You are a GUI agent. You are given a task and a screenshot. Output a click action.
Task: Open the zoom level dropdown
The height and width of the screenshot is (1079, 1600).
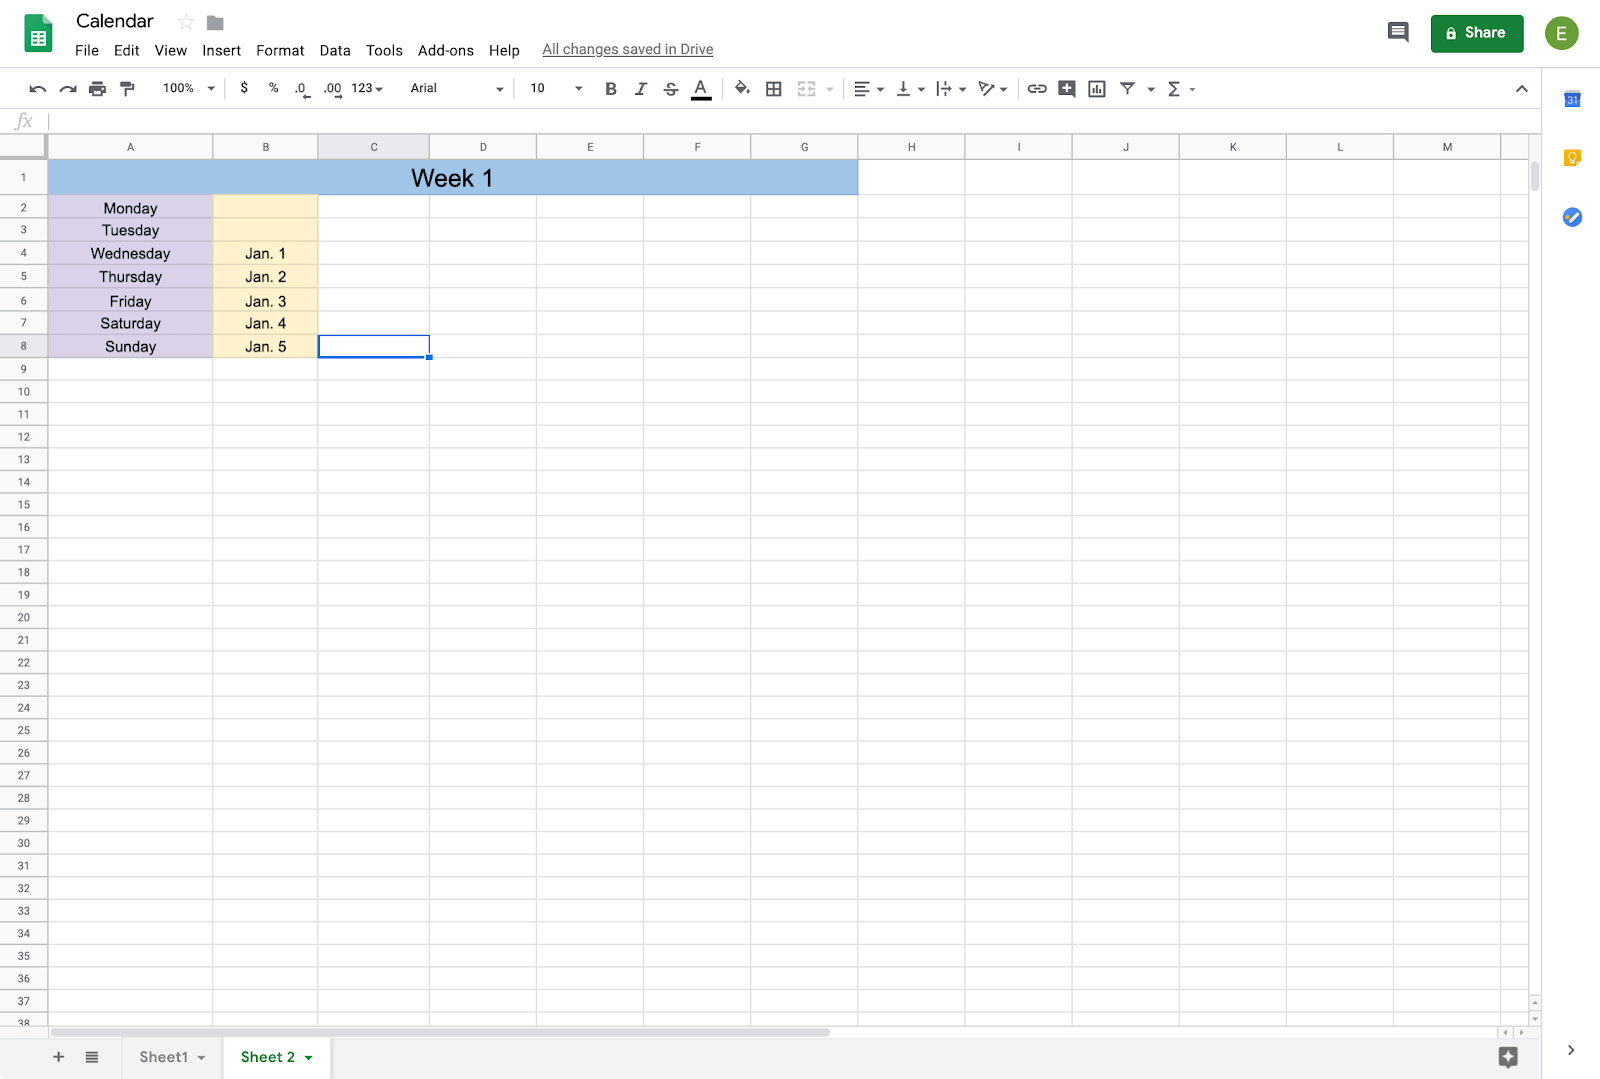[189, 88]
